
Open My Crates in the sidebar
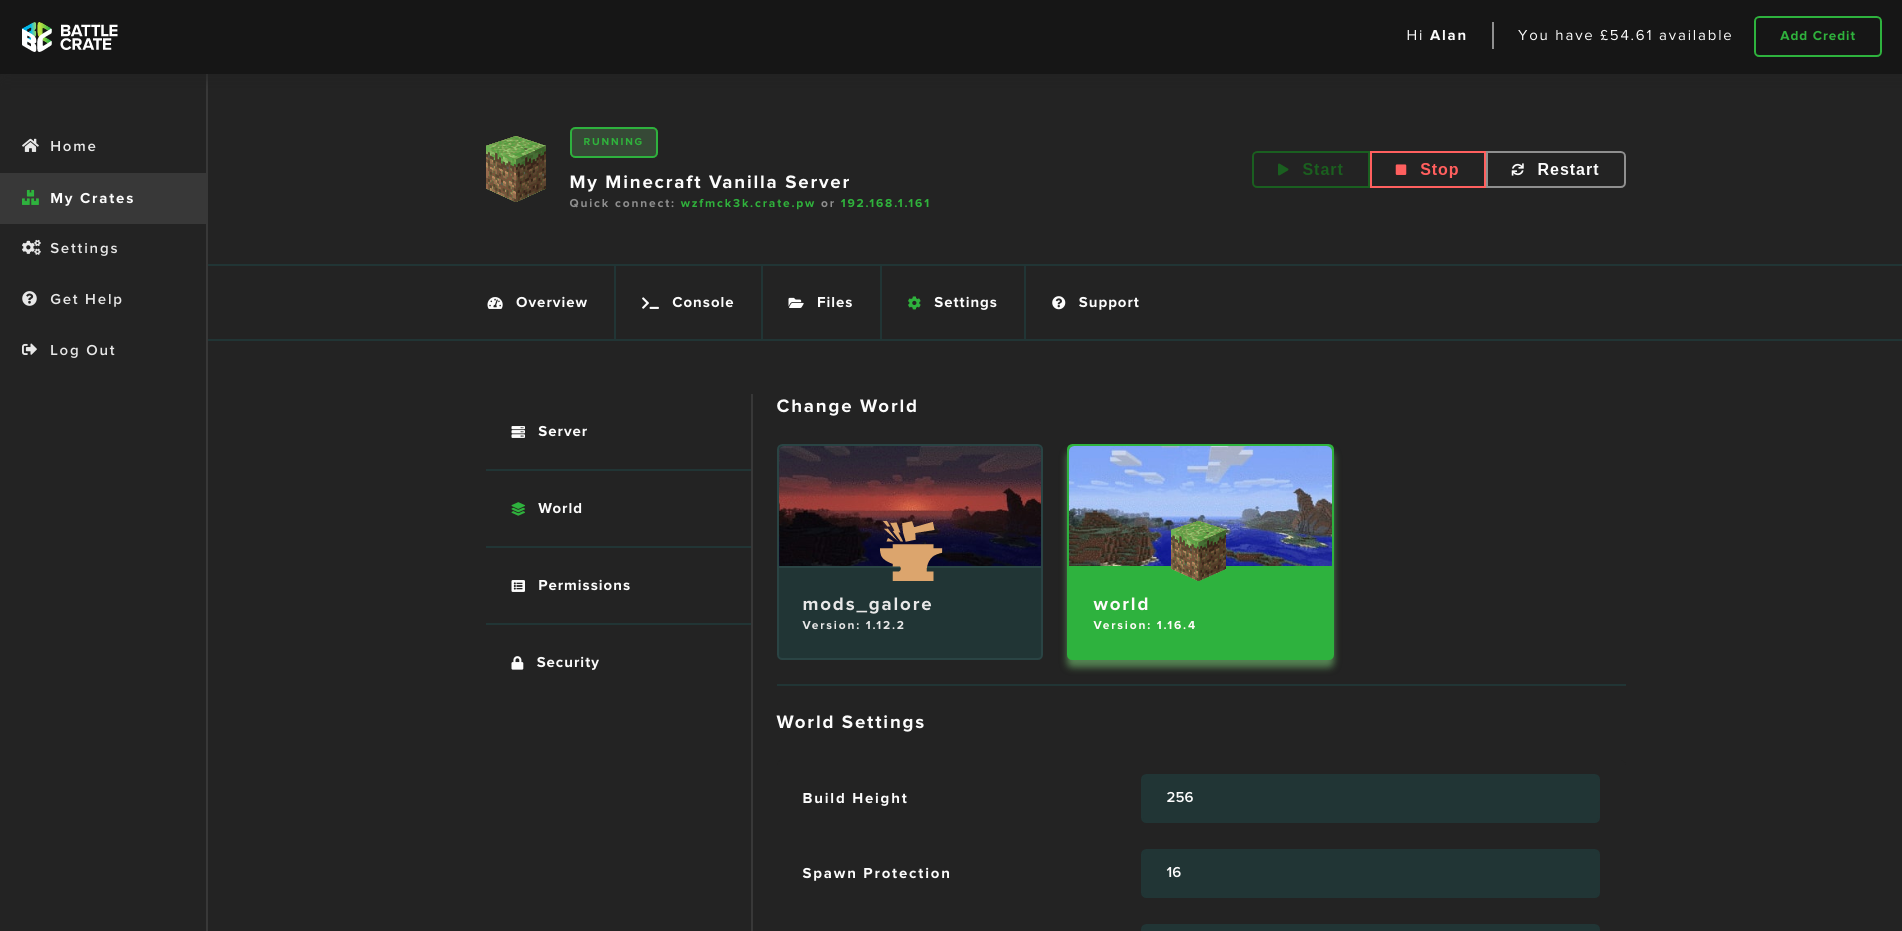pyautogui.click(x=103, y=198)
